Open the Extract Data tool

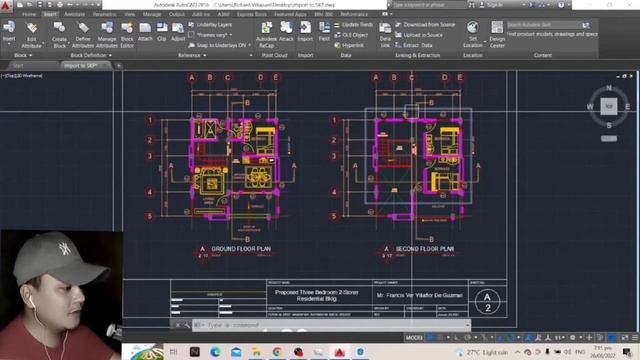click(414, 45)
